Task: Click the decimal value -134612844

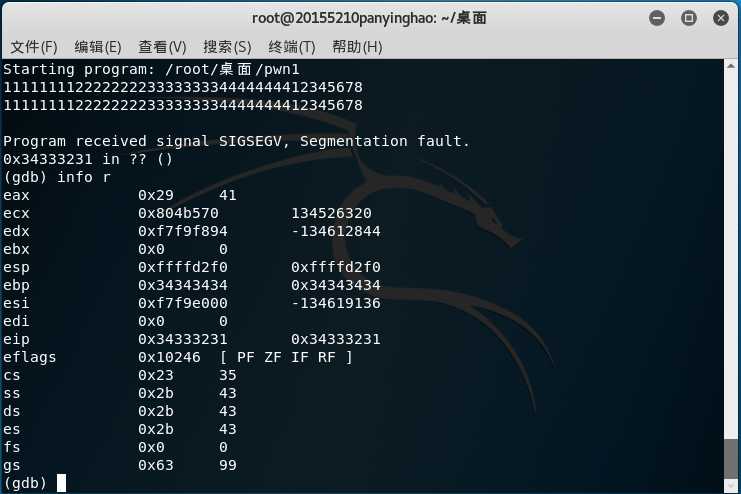Action: [x=336, y=231]
